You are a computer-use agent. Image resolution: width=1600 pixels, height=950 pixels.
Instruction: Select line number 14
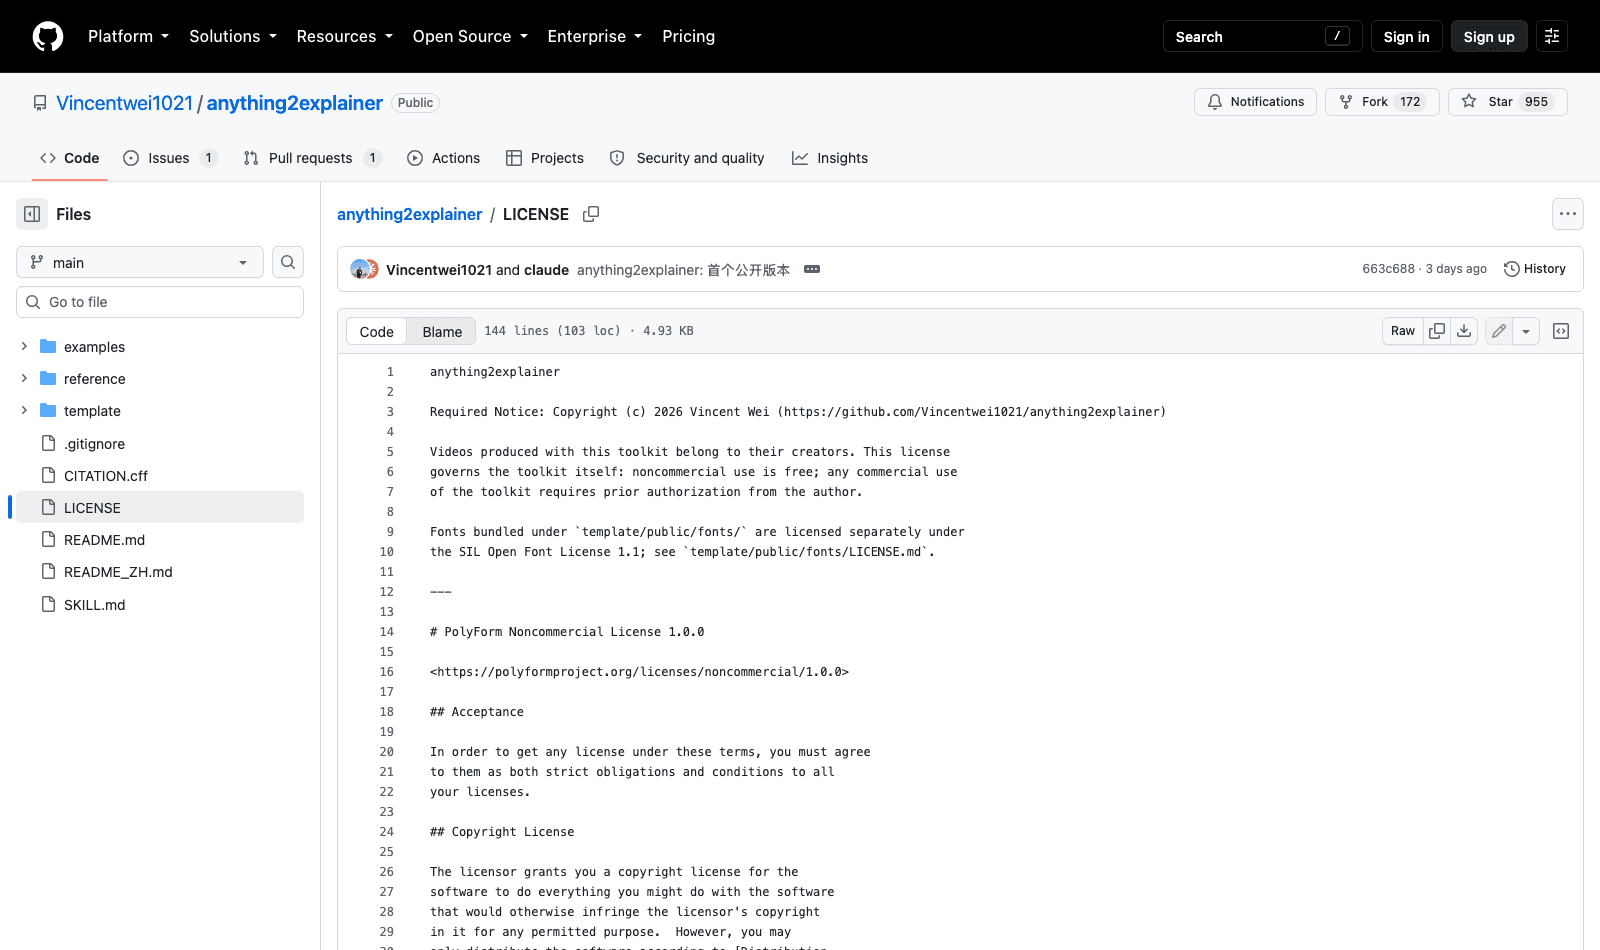coord(387,632)
